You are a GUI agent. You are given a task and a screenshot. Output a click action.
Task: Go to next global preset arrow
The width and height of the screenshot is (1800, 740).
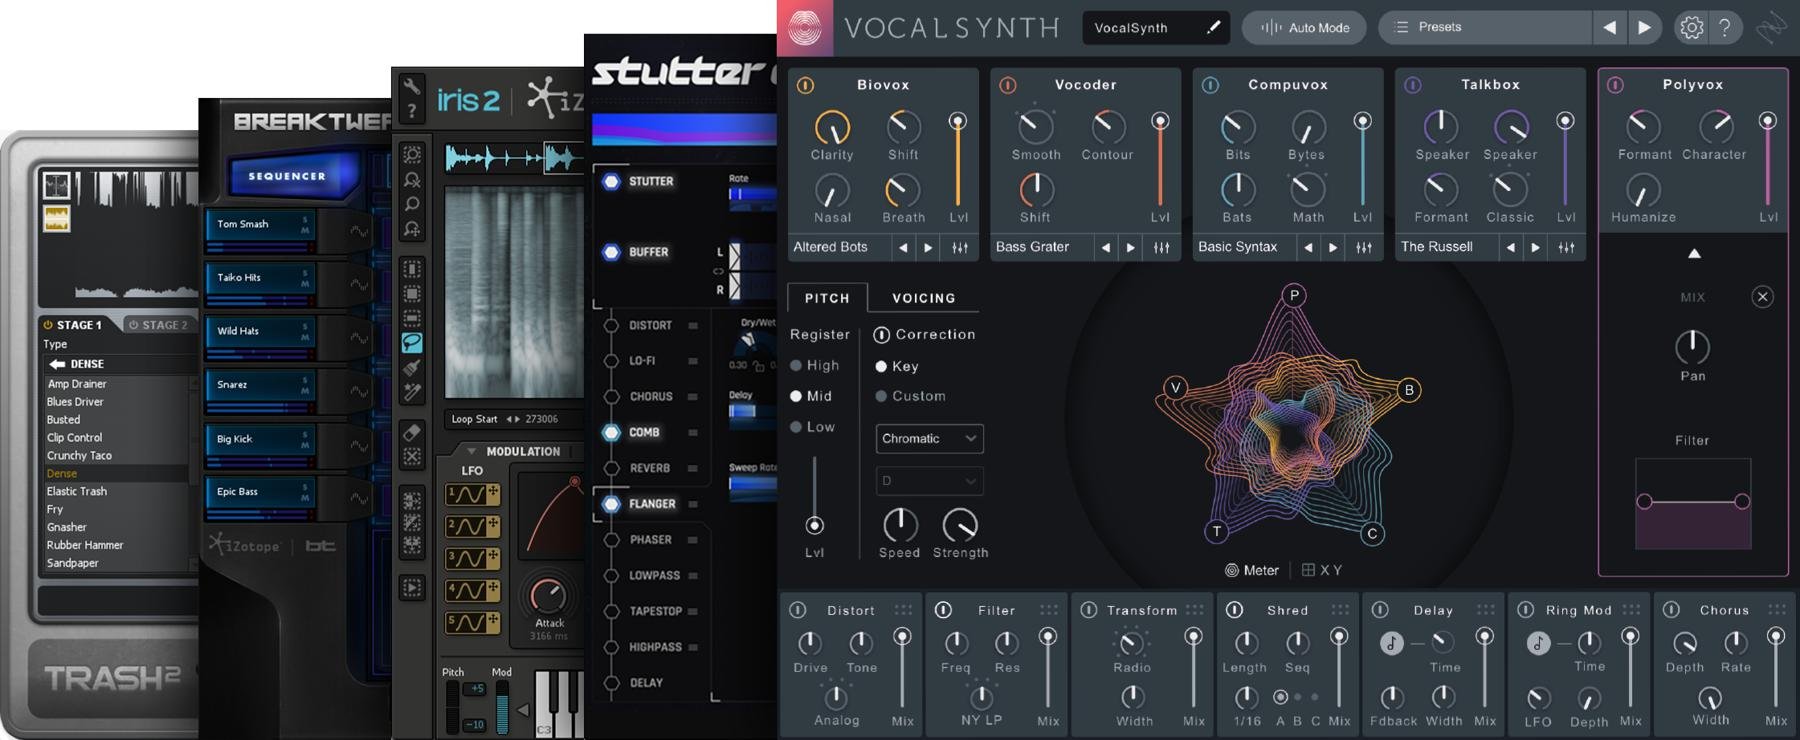pyautogui.click(x=1644, y=28)
